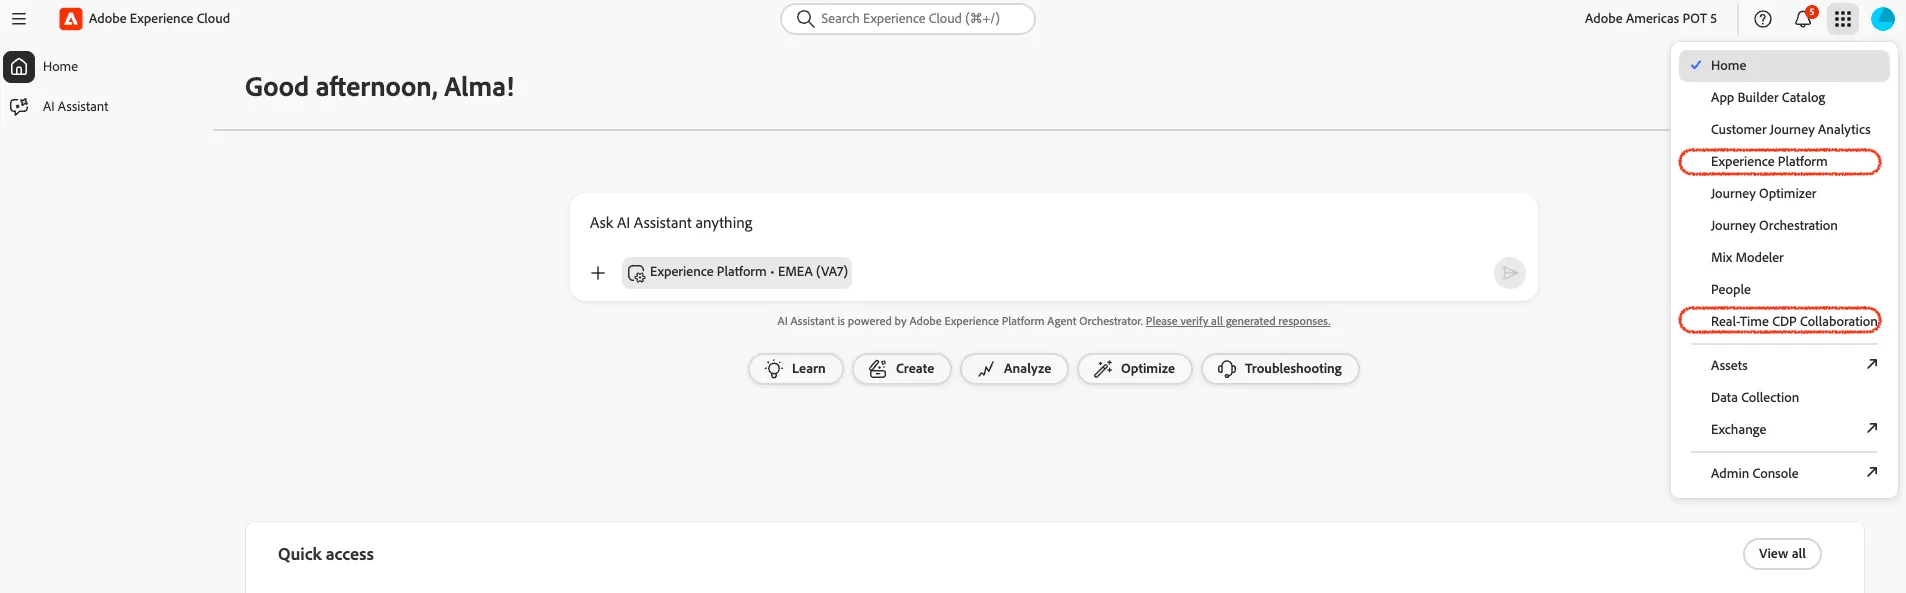Click the Learn suggestion button
The height and width of the screenshot is (593, 1906).
[796, 369]
